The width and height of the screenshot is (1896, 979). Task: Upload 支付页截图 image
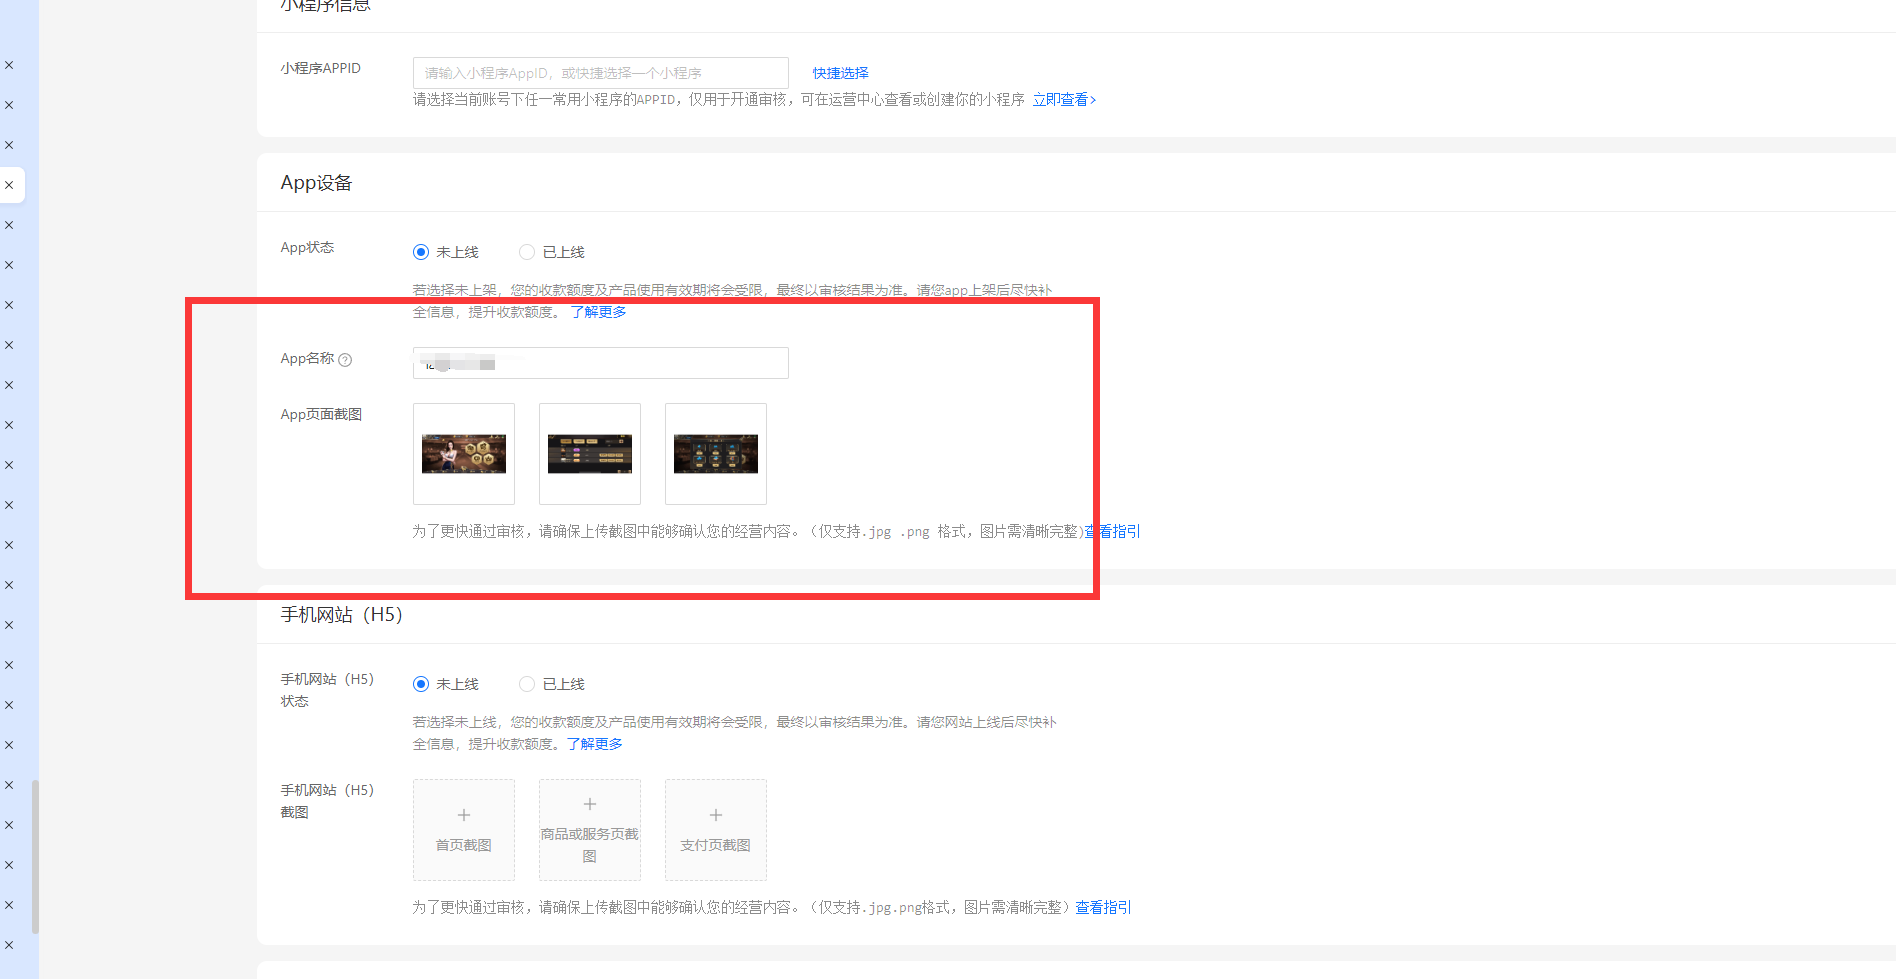pos(716,830)
